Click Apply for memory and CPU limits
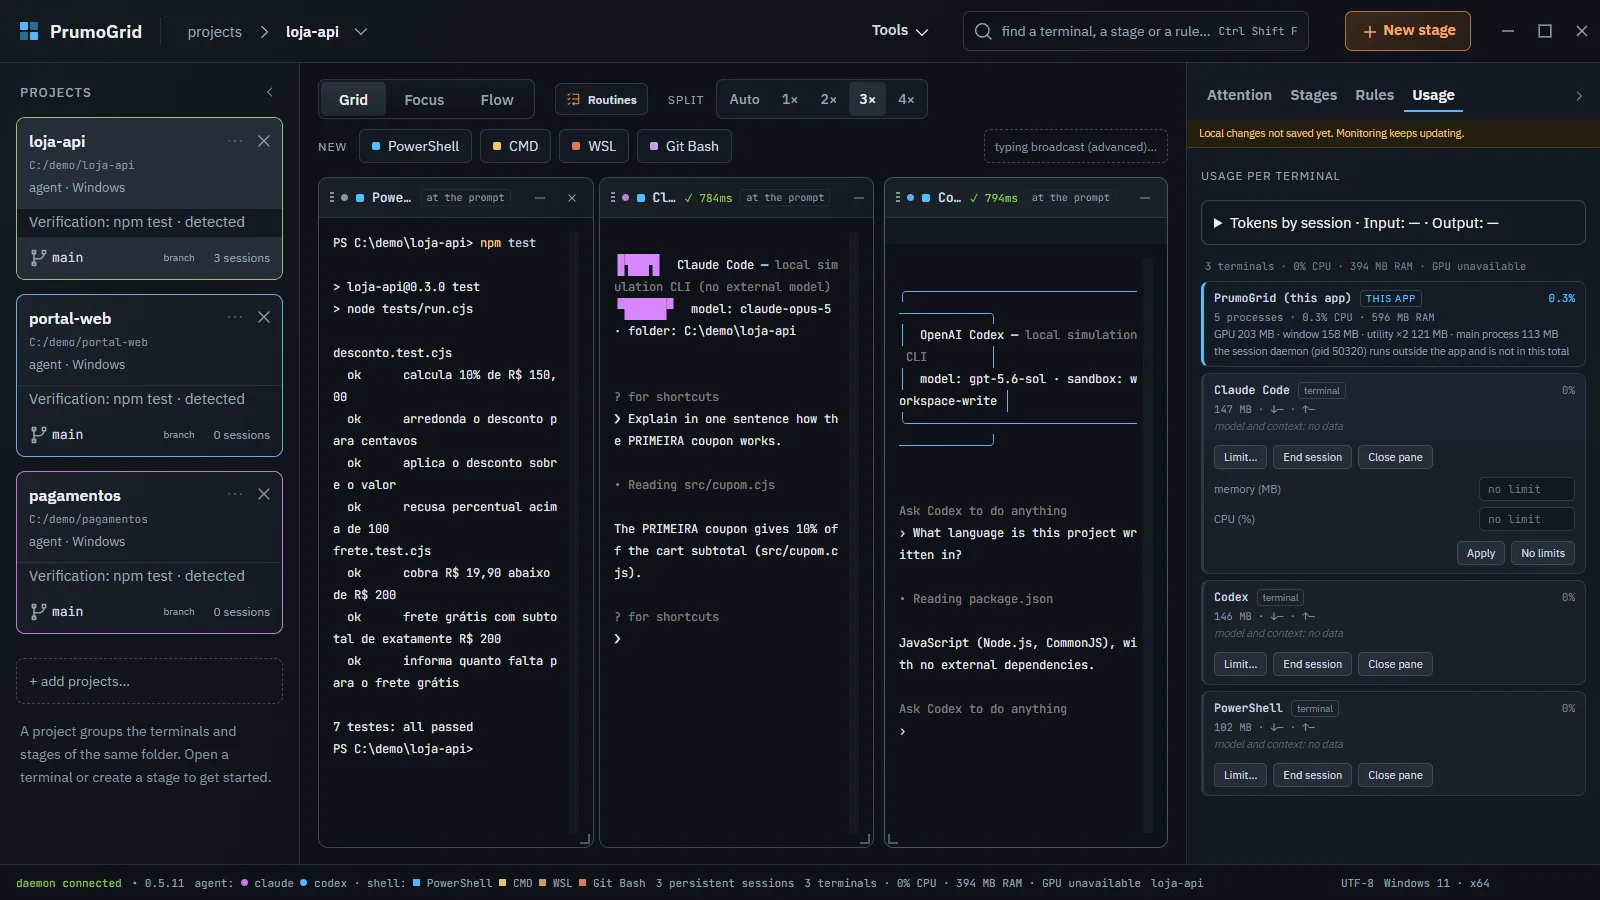The height and width of the screenshot is (900, 1600). coord(1480,553)
